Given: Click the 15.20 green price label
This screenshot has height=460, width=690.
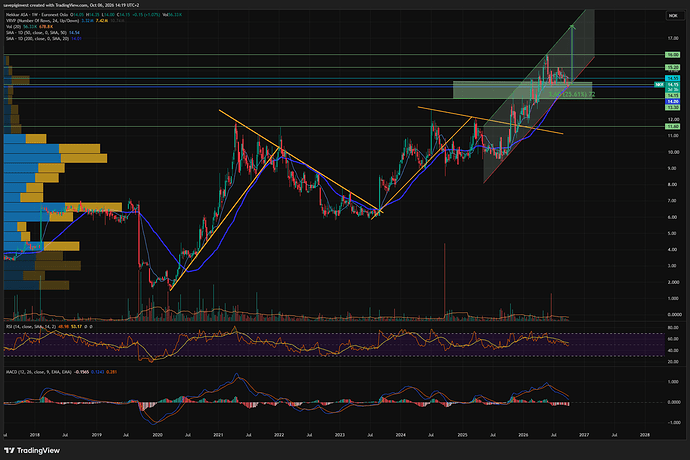Looking at the screenshot, I should click(x=672, y=67).
